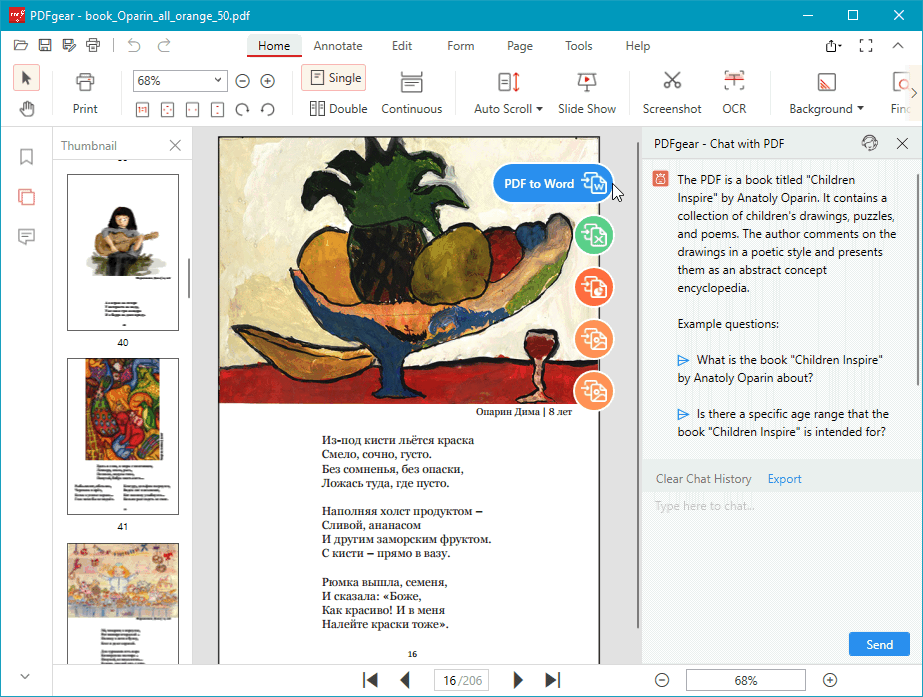Toggle Continuous scrolling view
Viewport: 923px width, 697px height.
pos(411,93)
